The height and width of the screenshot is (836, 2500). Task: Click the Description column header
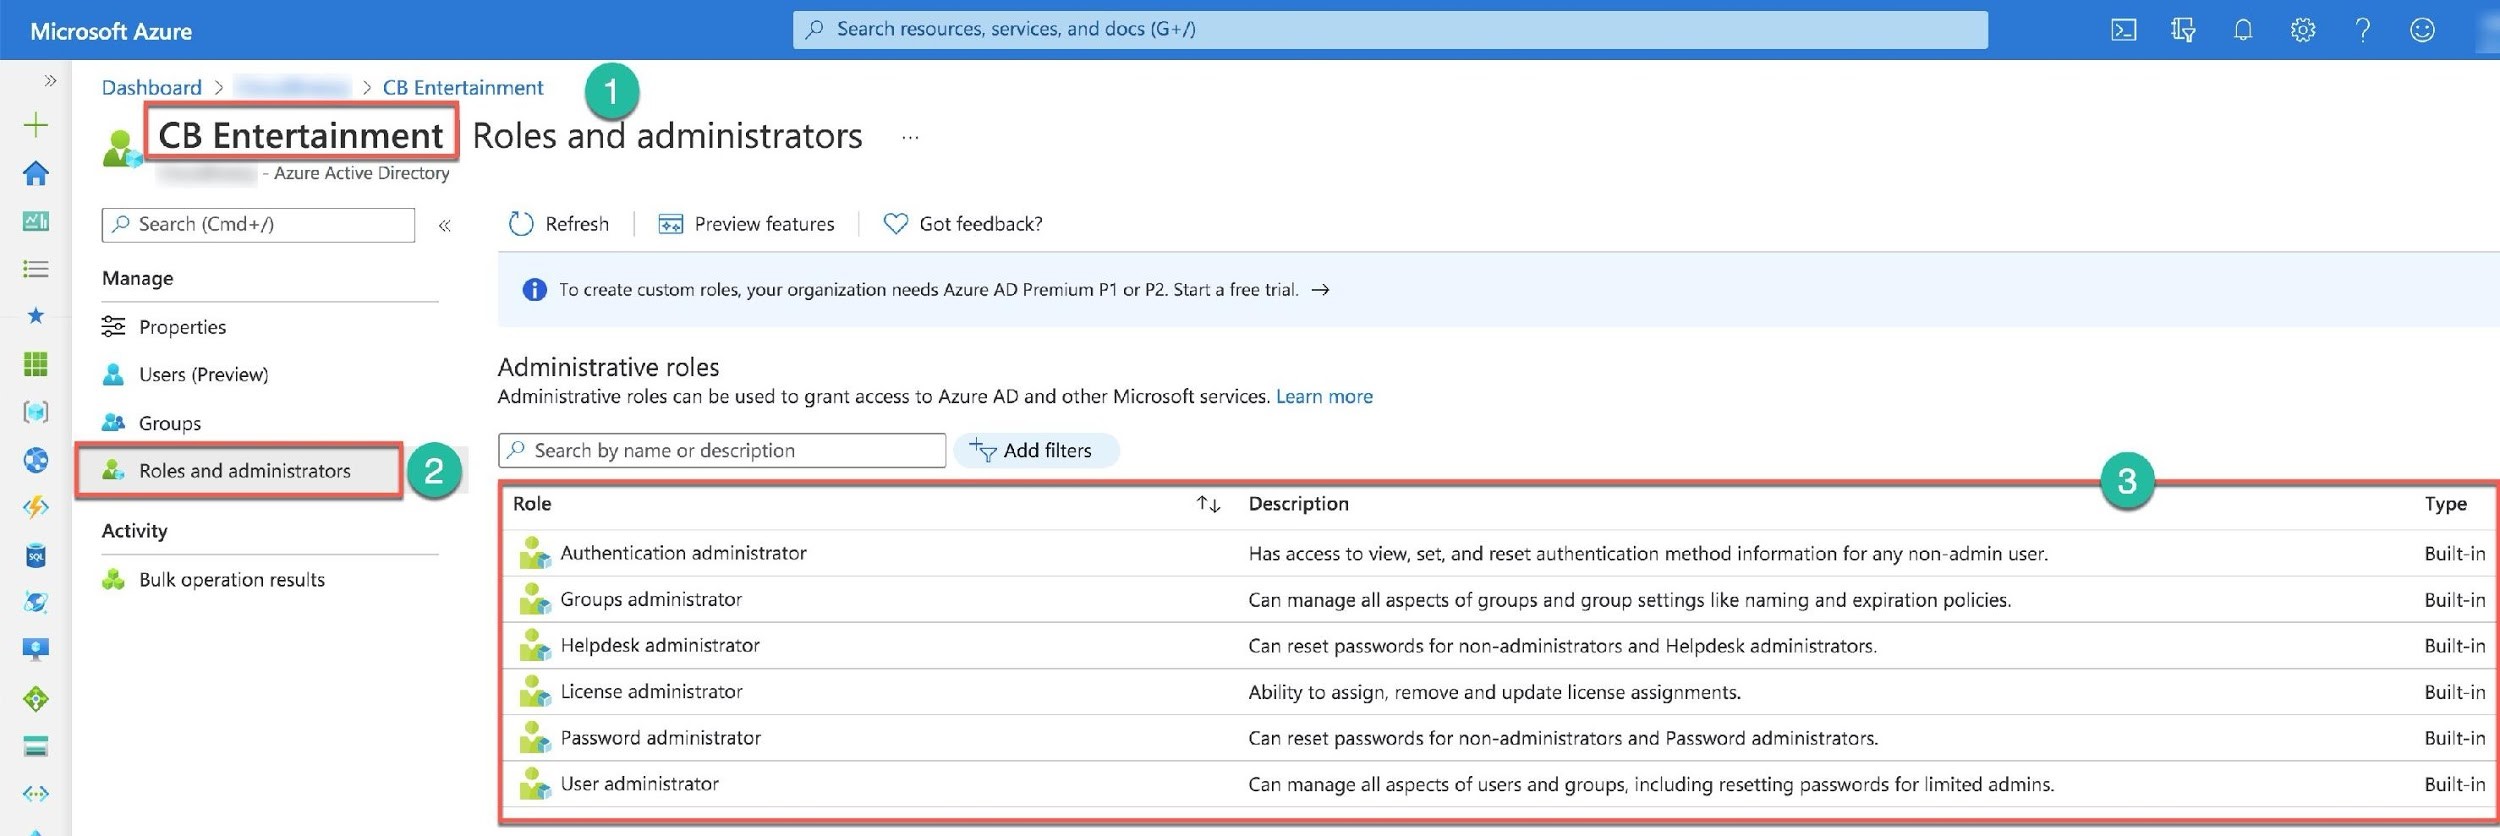pyautogui.click(x=1298, y=504)
